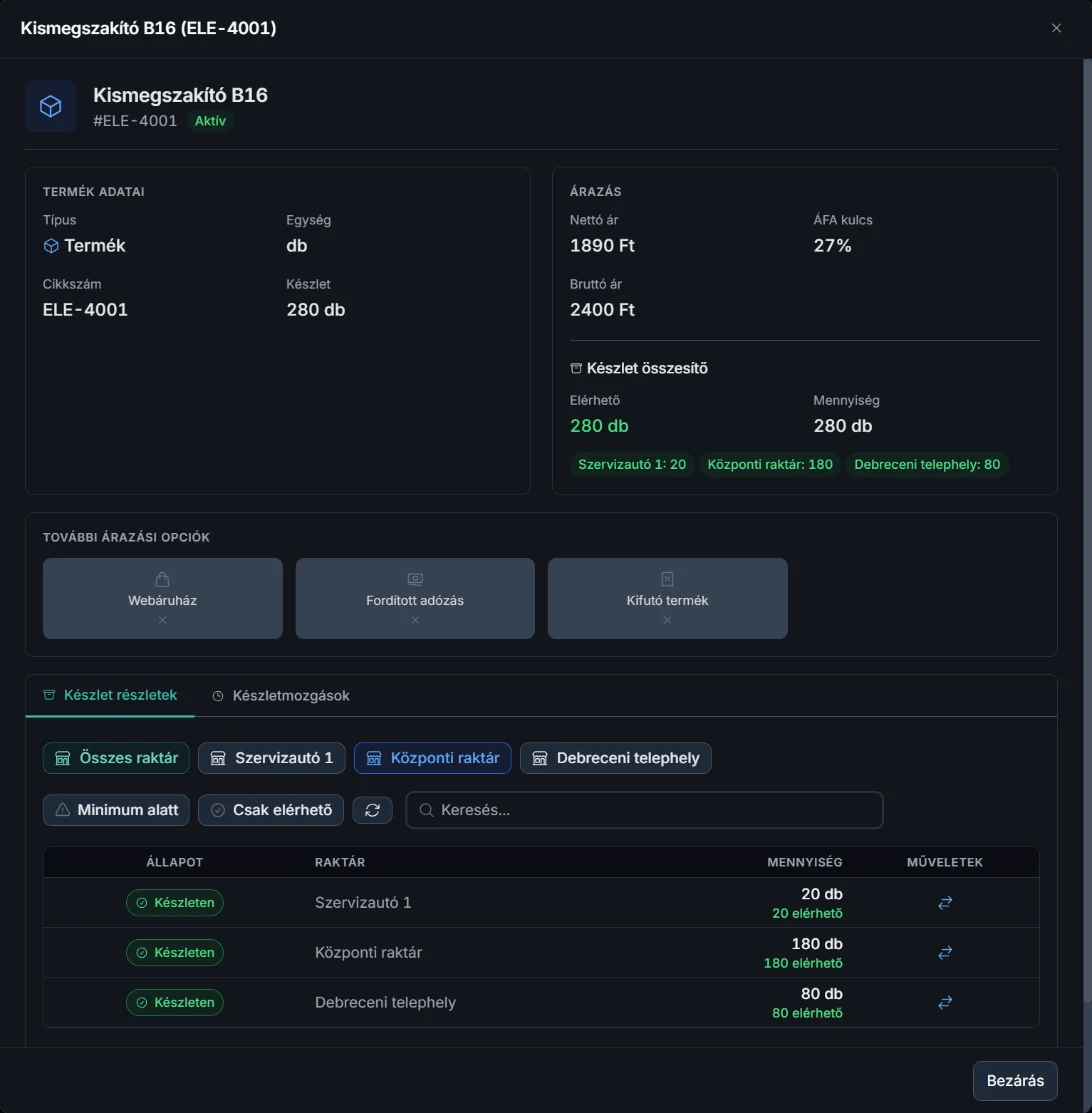This screenshot has height=1113, width=1092.
Task: Click the Központi raktár: 180 stock chip
Action: coord(770,464)
